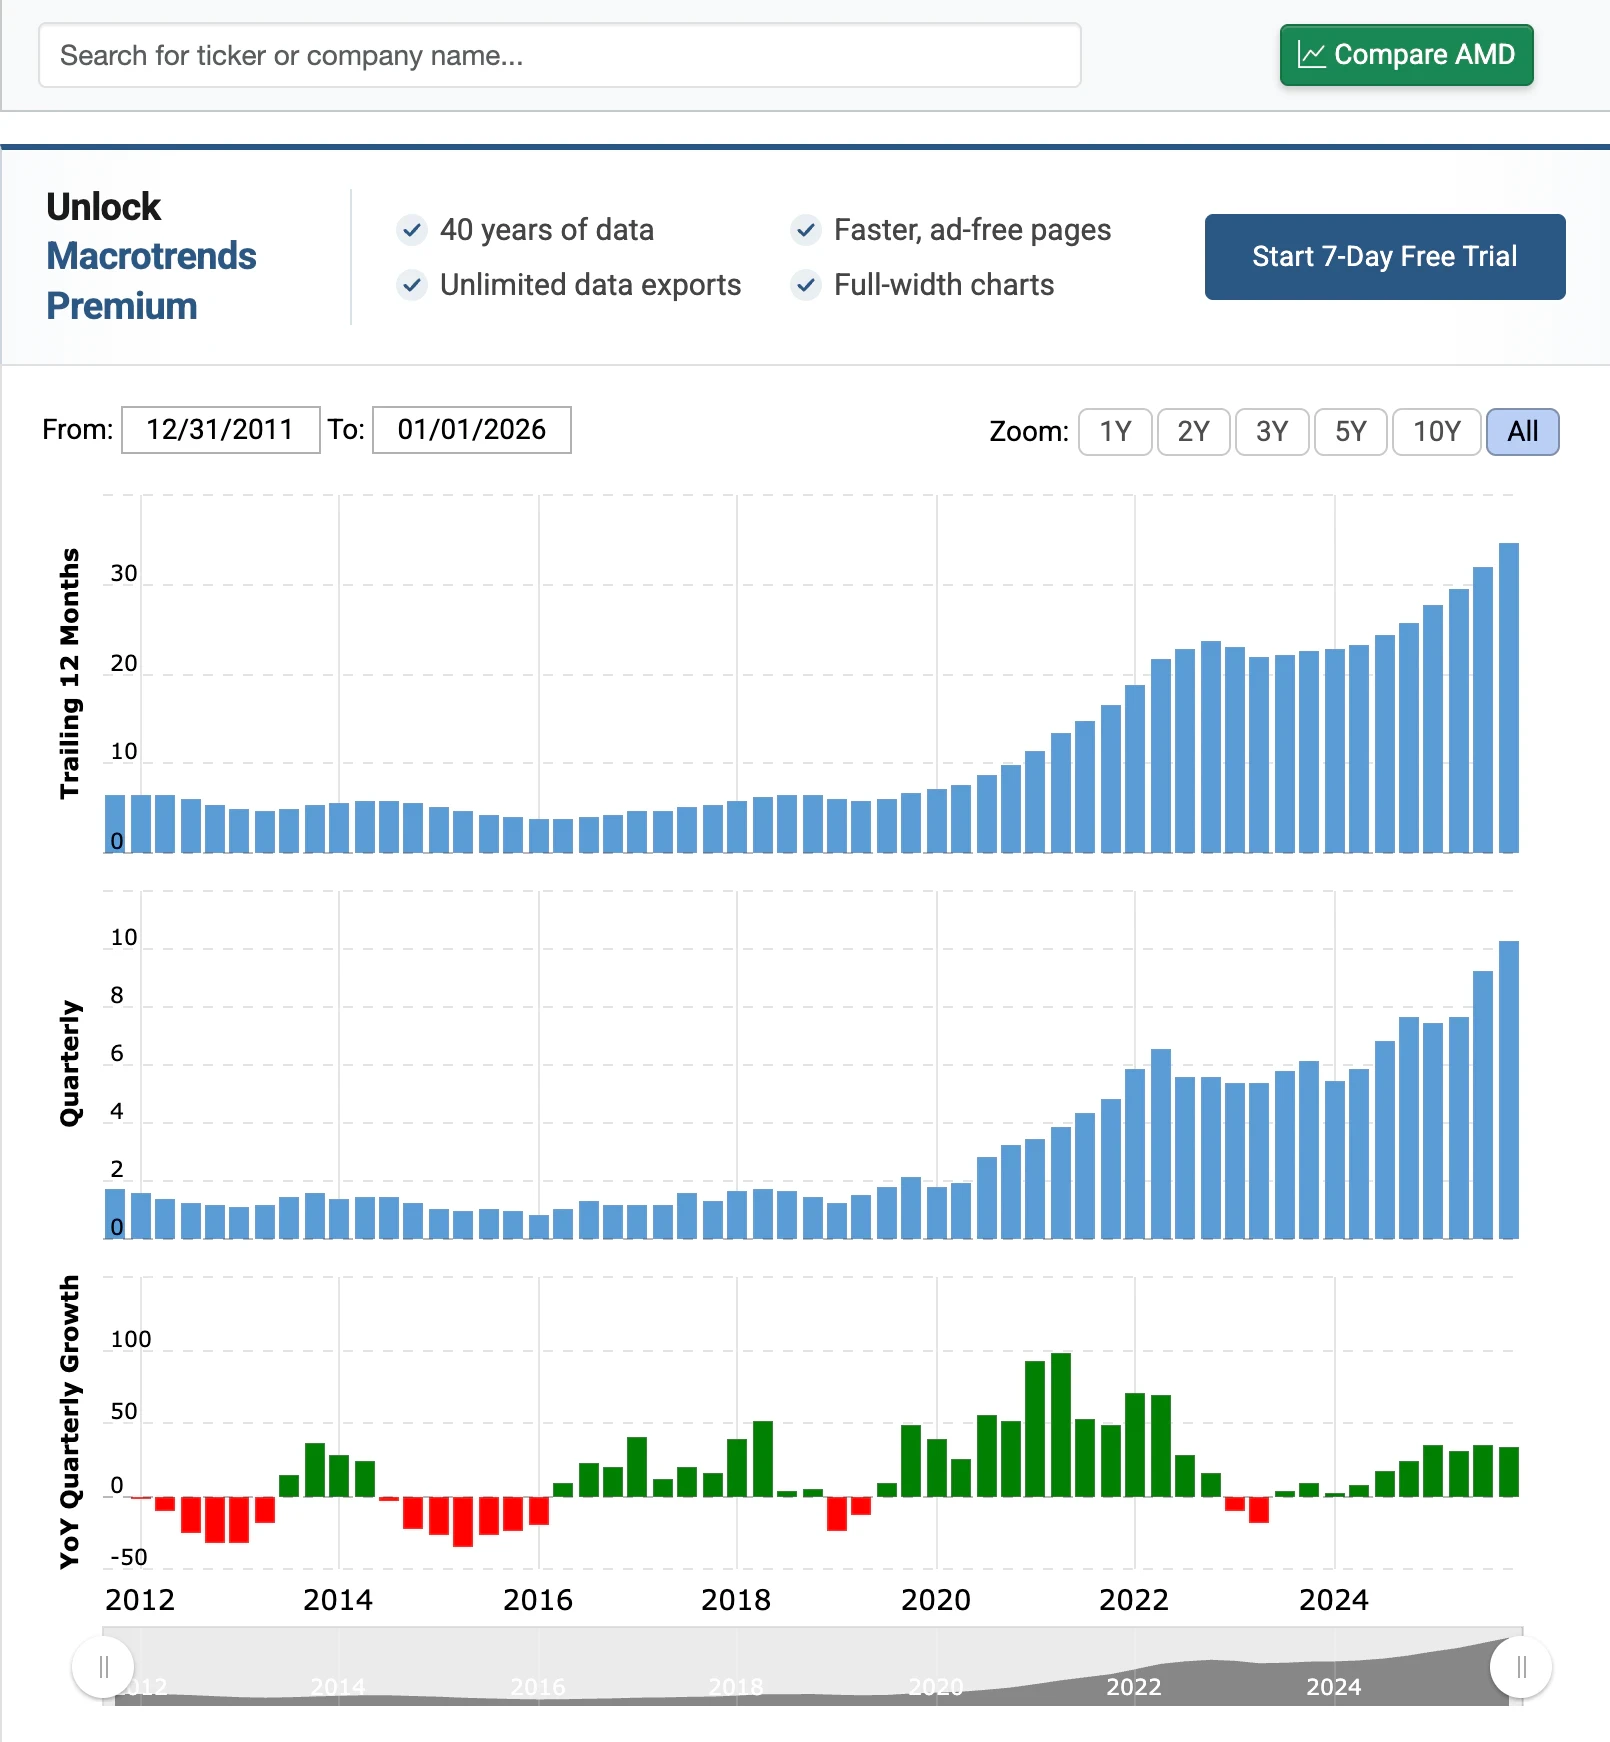The height and width of the screenshot is (1742, 1610).
Task: Click the chart icon on Compare AMD button
Action: point(1312,55)
